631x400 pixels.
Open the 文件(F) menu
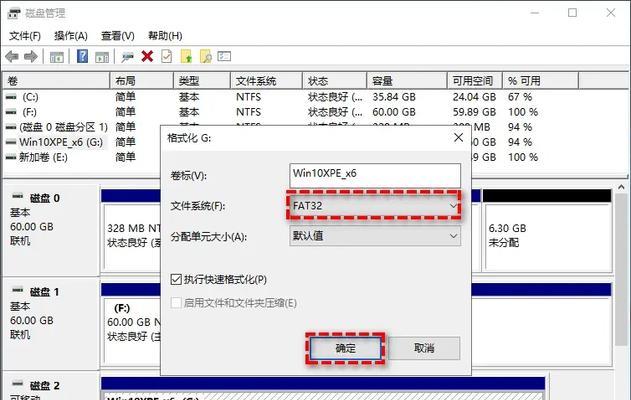click(x=25, y=36)
